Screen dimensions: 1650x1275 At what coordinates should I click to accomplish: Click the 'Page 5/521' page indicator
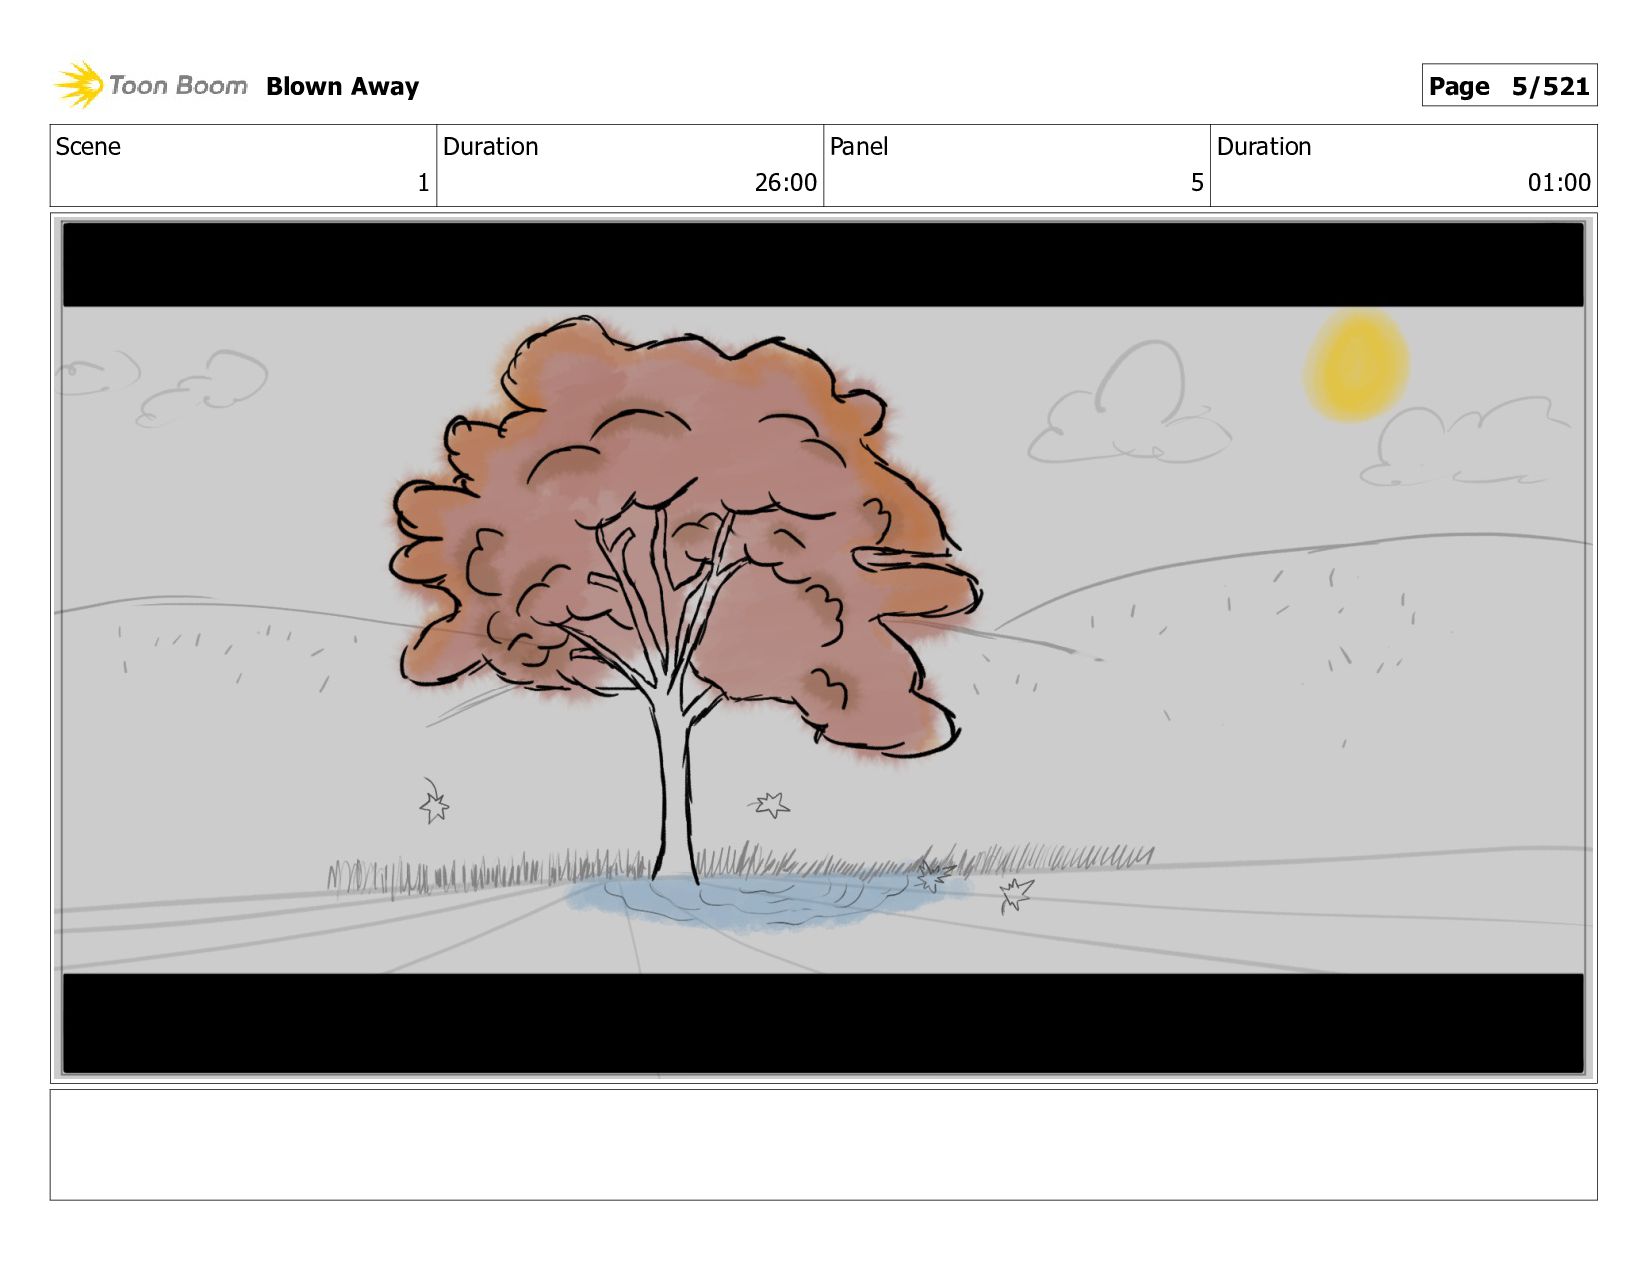click(x=1509, y=86)
